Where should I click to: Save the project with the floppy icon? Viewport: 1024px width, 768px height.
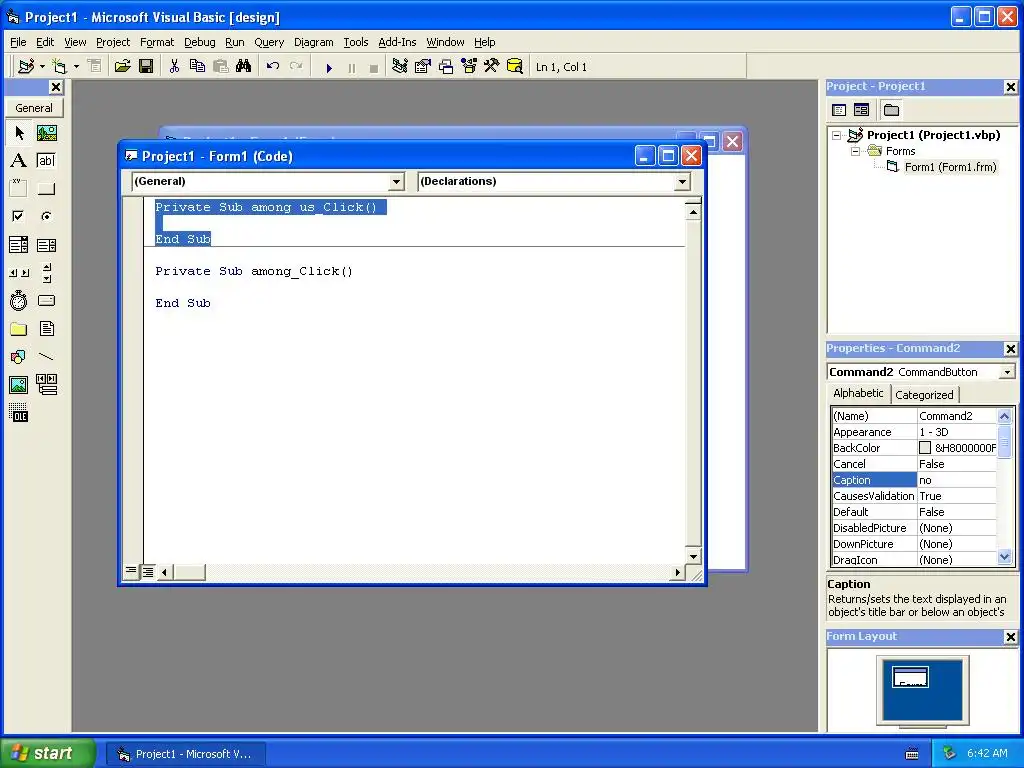146,67
